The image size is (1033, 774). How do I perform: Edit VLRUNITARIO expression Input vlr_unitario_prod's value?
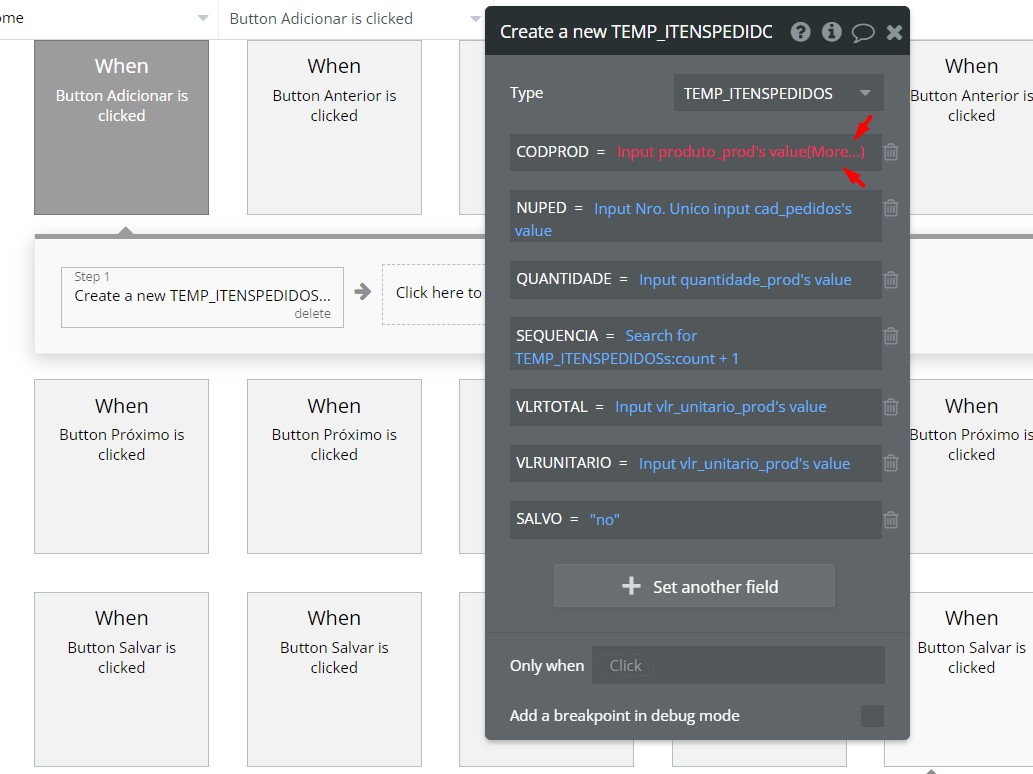744,464
